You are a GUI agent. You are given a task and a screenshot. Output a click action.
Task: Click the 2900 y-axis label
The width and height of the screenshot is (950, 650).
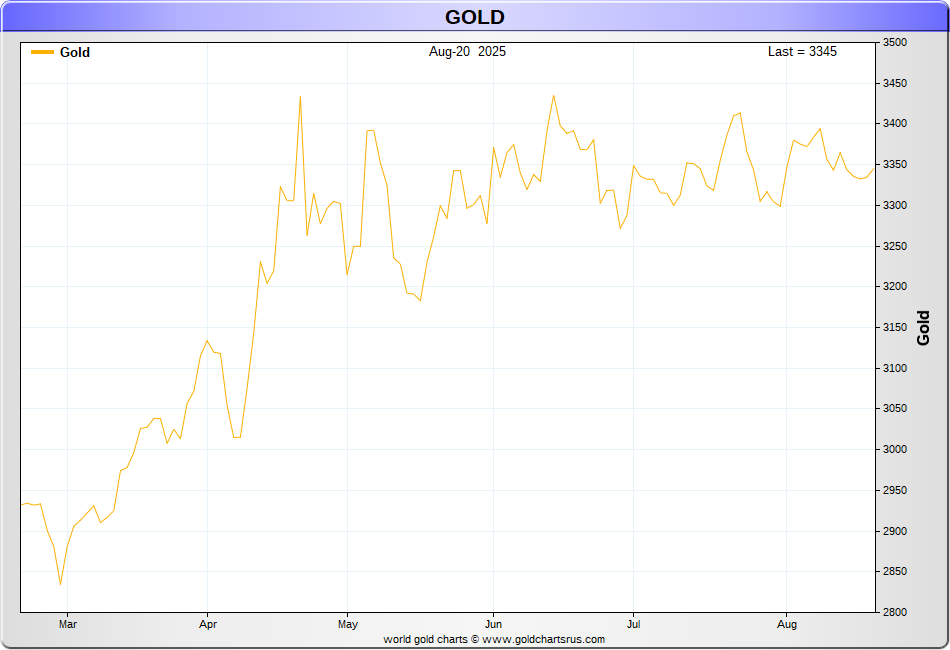tap(895, 531)
